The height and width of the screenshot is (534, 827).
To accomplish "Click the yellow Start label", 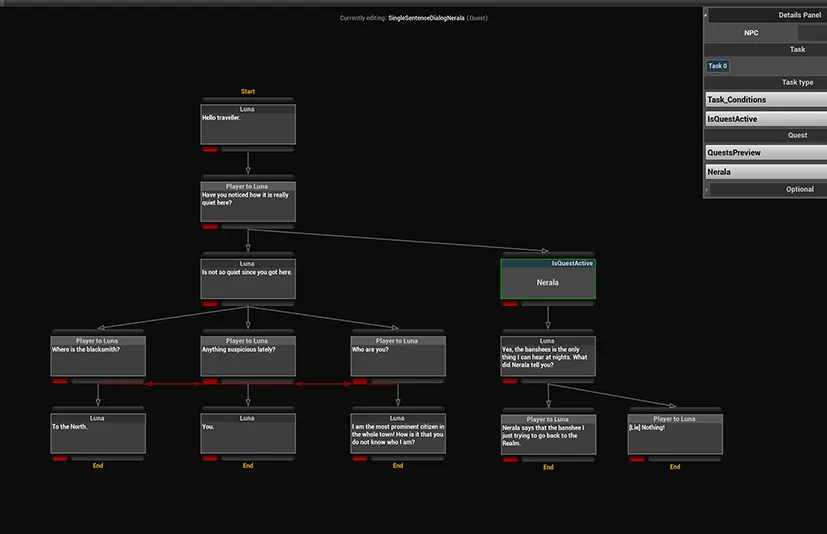I will pos(248,91).
